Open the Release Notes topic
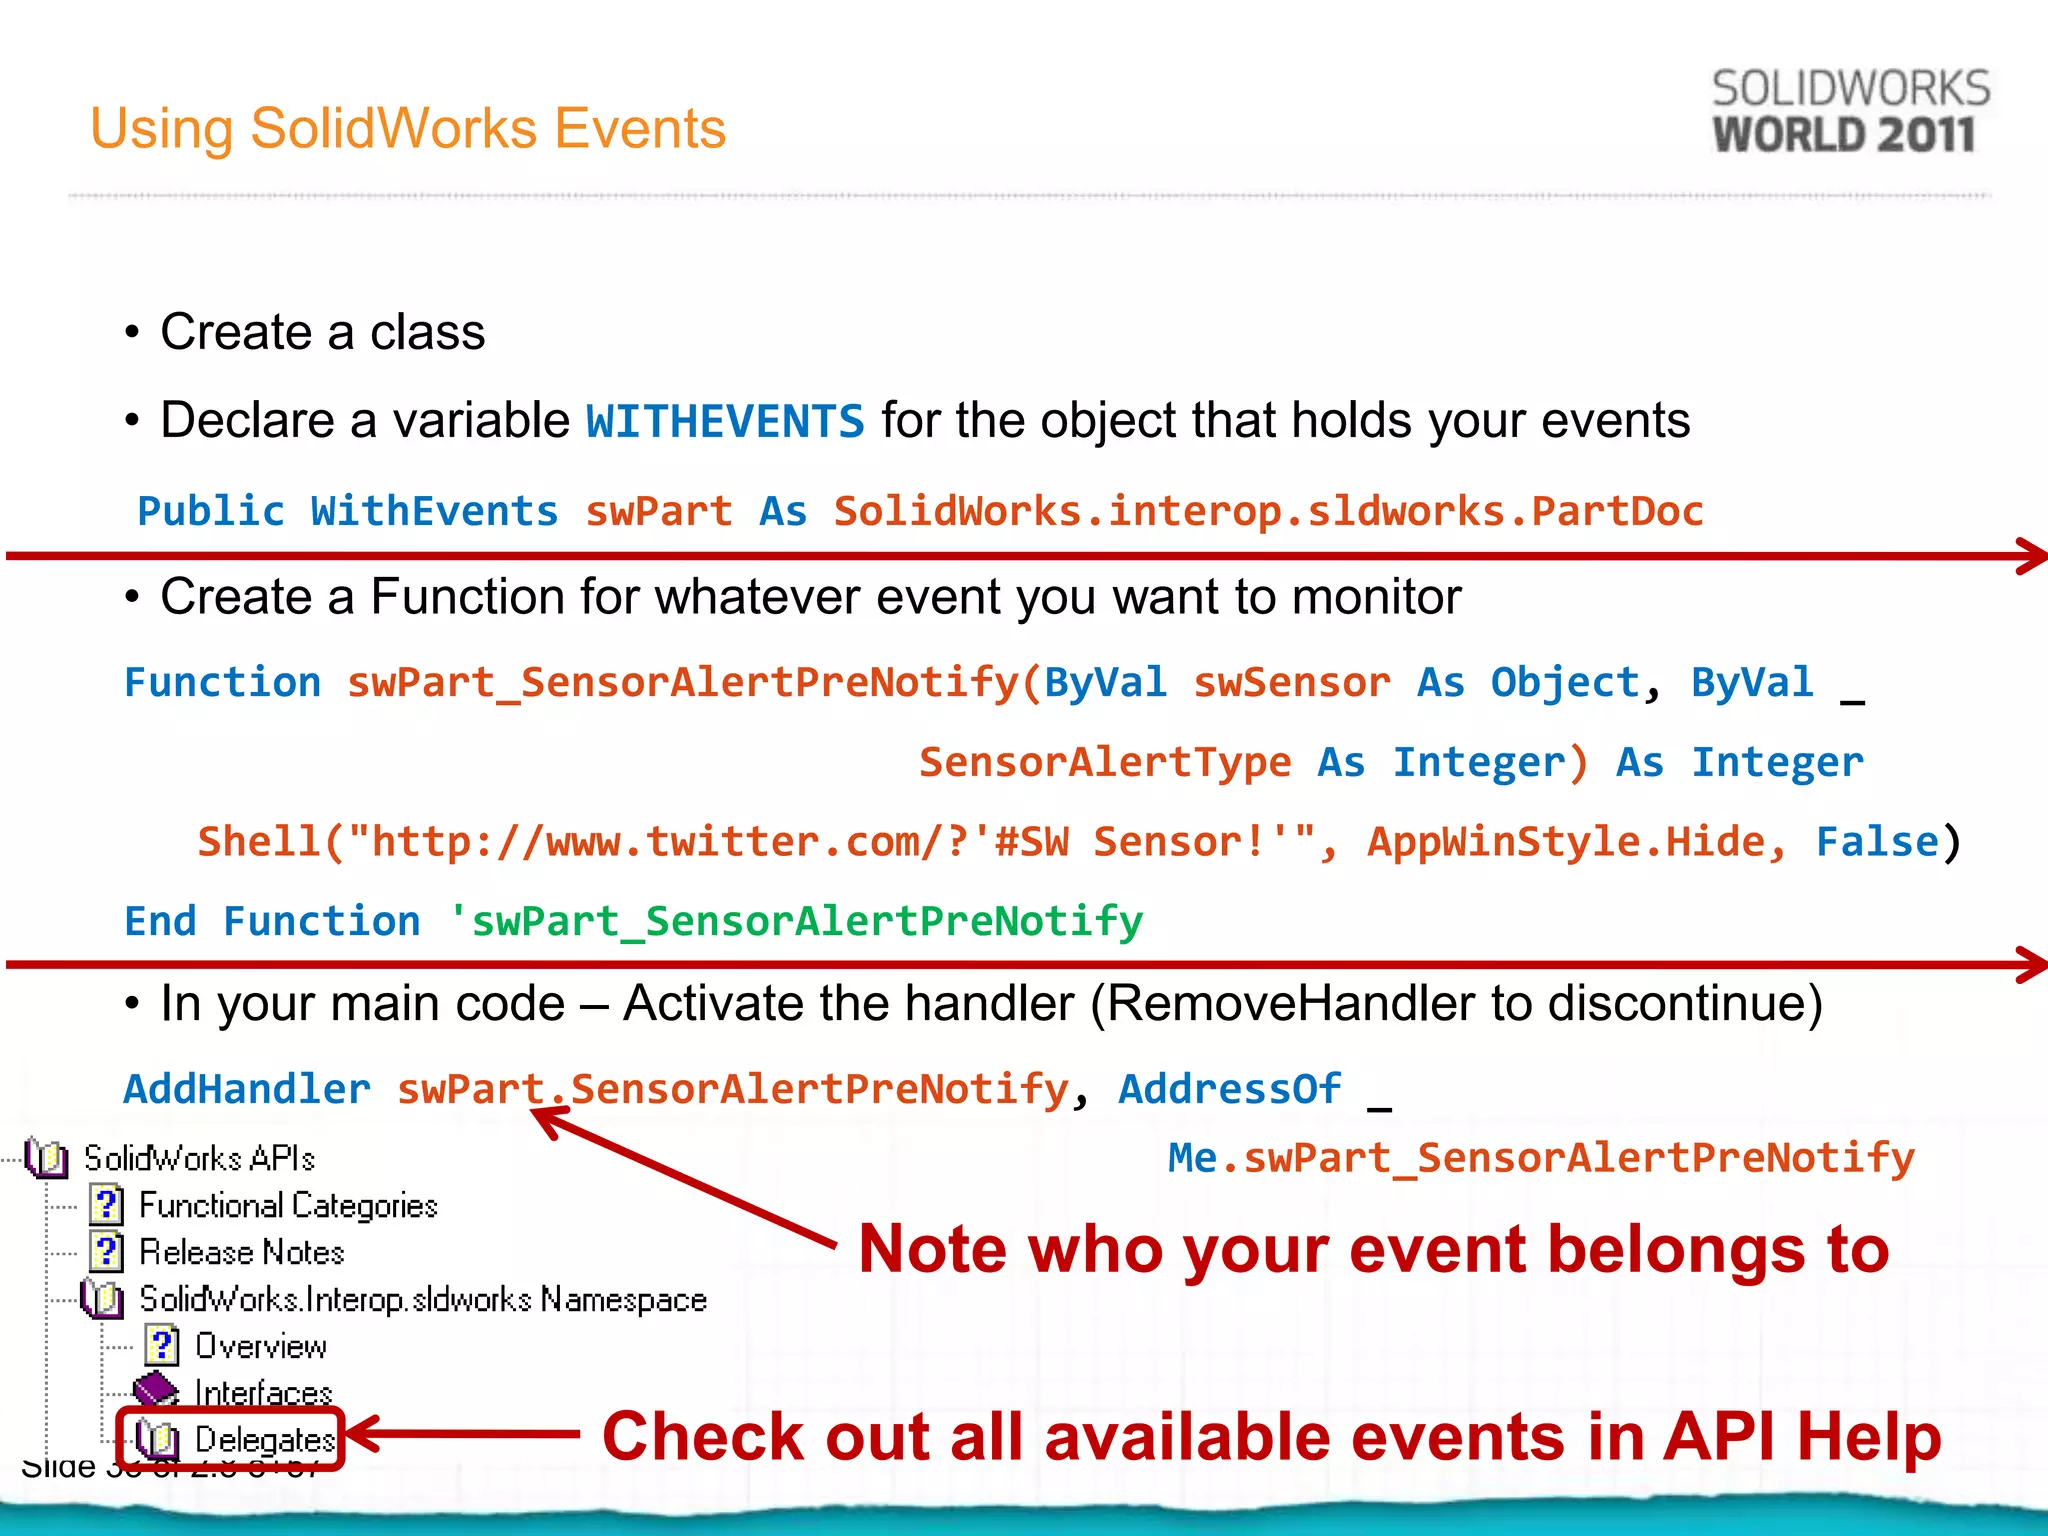 pyautogui.click(x=241, y=1252)
